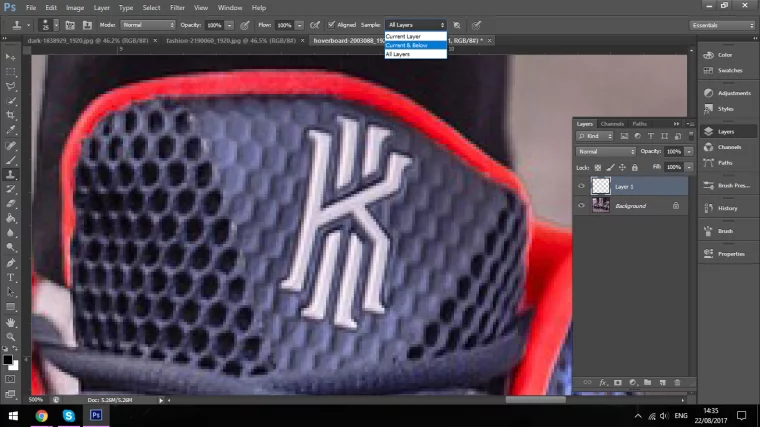Viewport: 760px width, 427px height.
Task: Open the Essentials workspace dropdown
Action: [723, 25]
